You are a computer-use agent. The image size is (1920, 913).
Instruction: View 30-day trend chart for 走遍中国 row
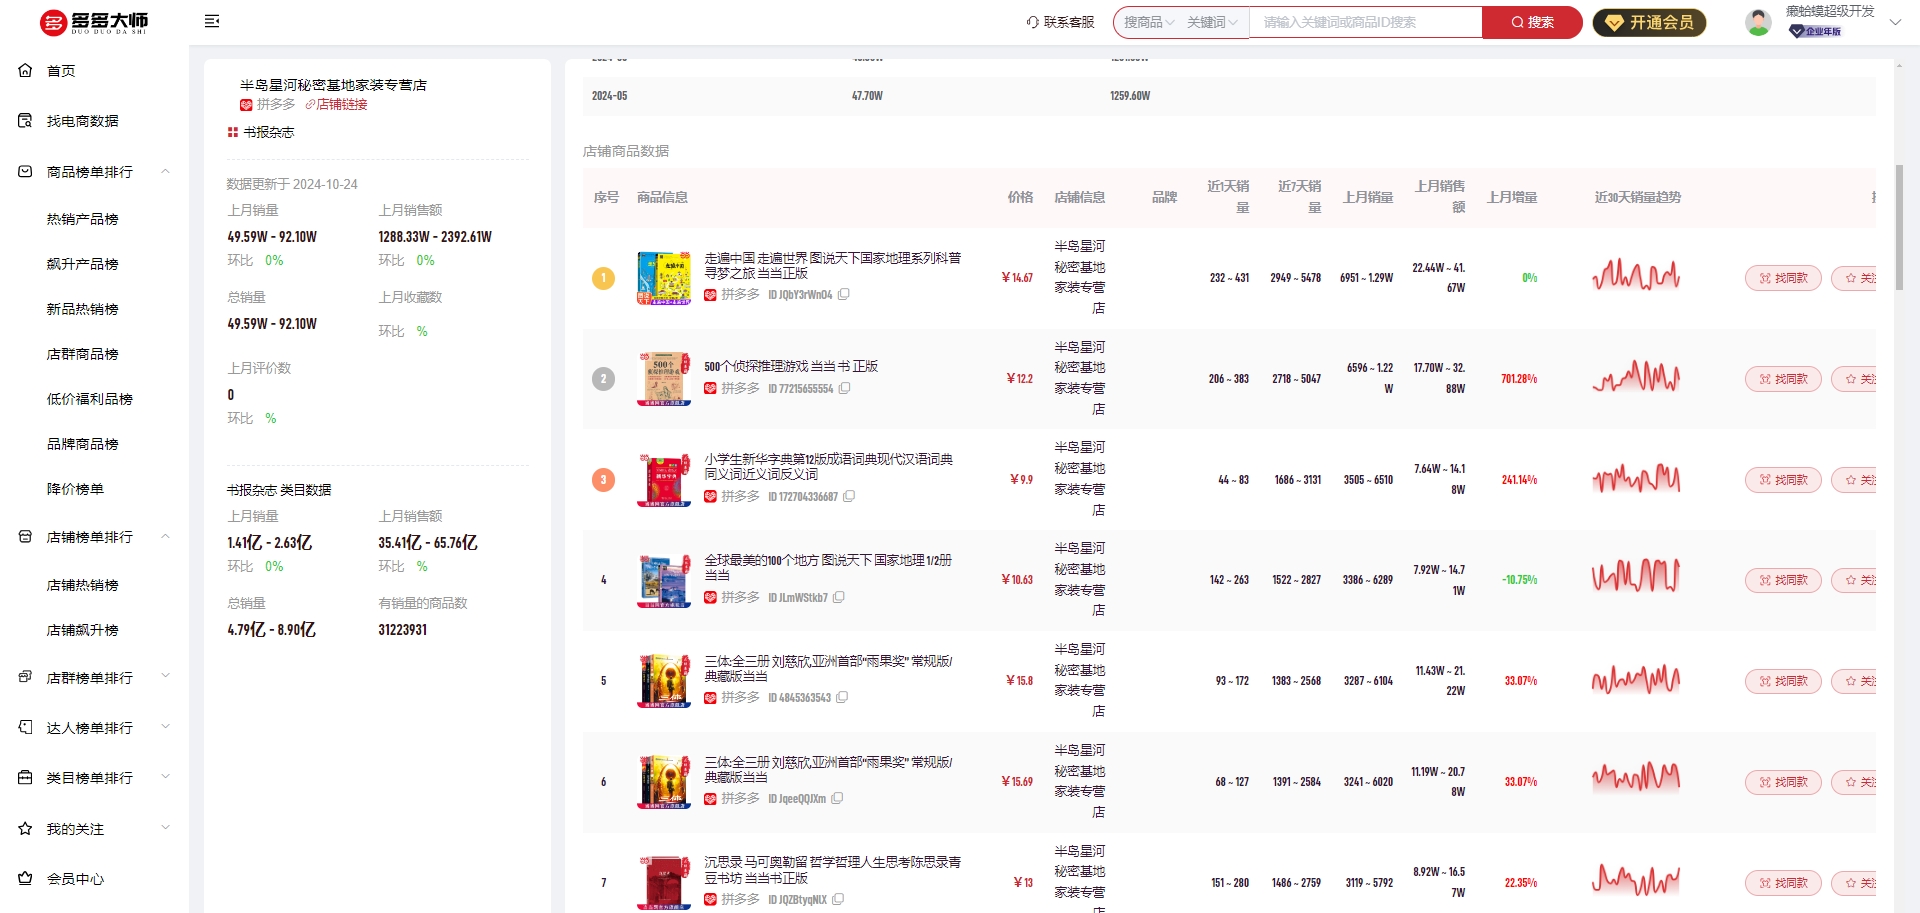point(1636,274)
